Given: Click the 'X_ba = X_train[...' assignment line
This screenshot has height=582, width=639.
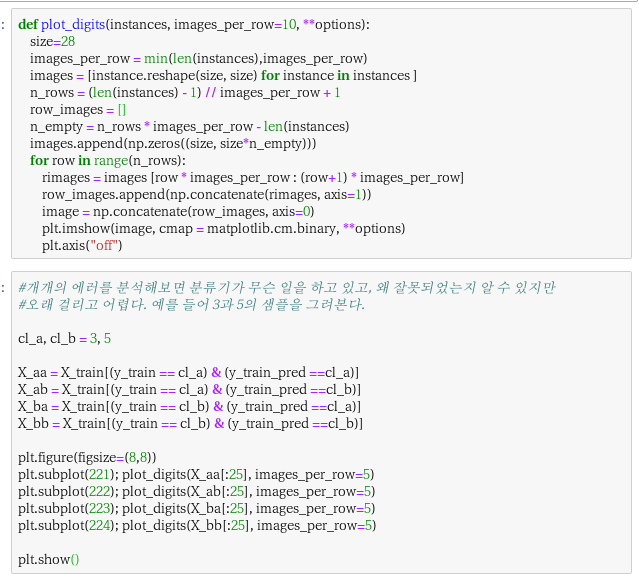Looking at the screenshot, I should (189, 407).
